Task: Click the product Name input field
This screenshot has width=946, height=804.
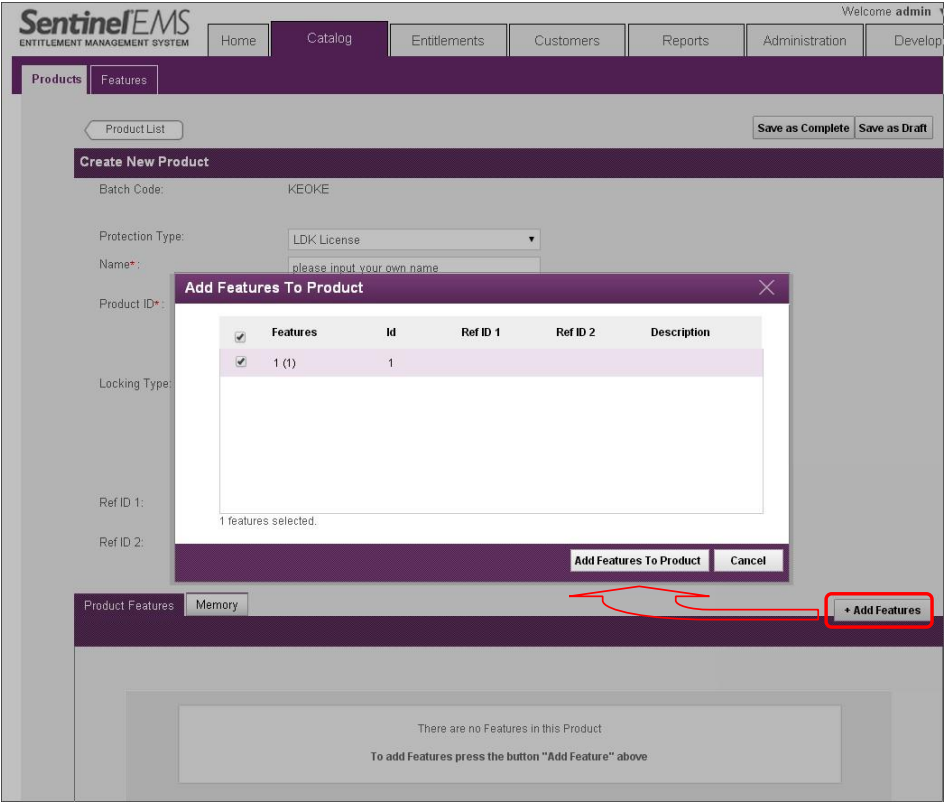Action: point(414,266)
